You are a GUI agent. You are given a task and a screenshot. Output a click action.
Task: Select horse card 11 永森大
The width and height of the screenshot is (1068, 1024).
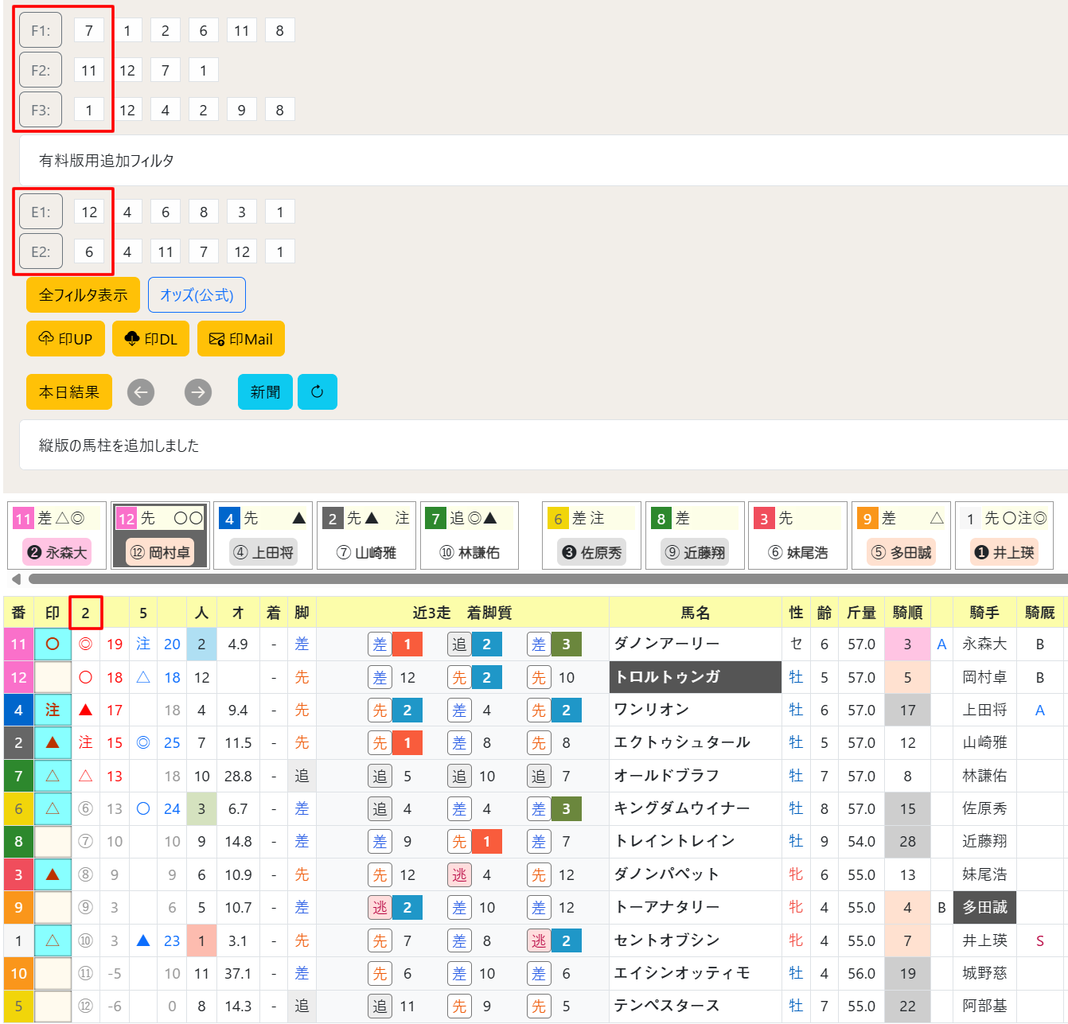pos(57,536)
